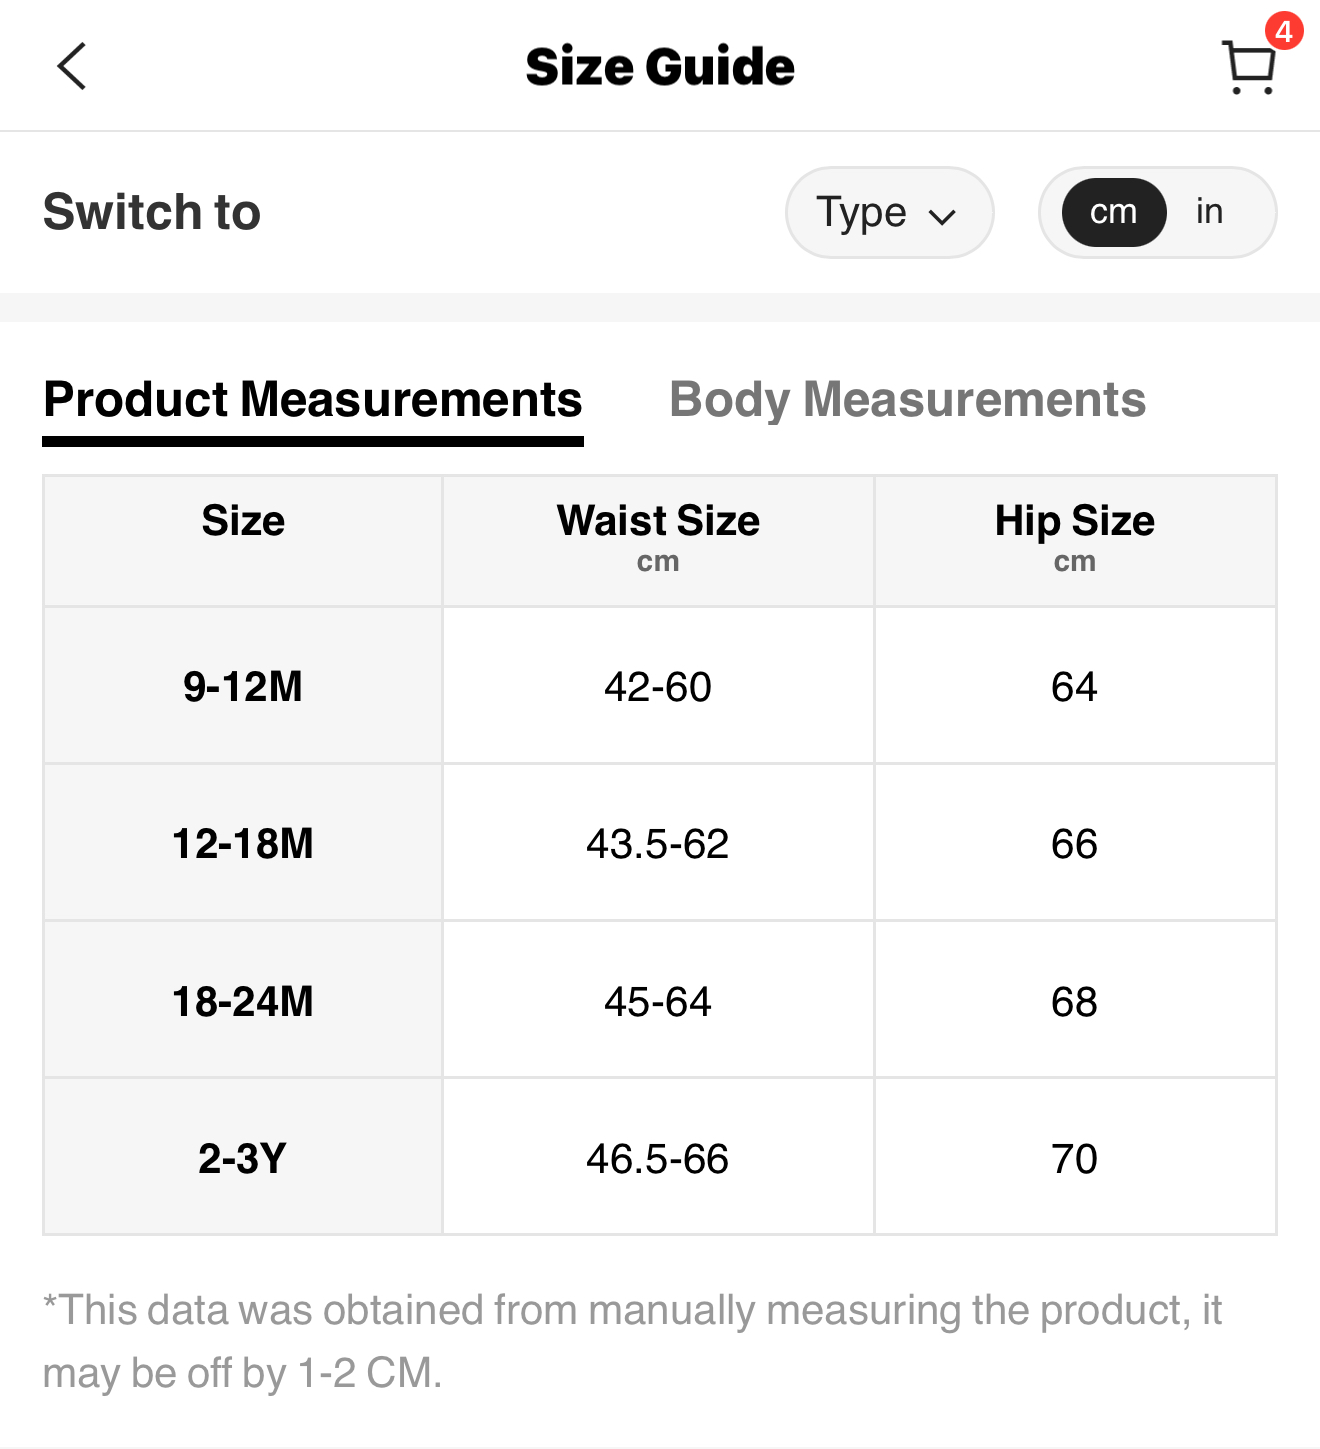Select the 12-18M size row

pos(243,843)
